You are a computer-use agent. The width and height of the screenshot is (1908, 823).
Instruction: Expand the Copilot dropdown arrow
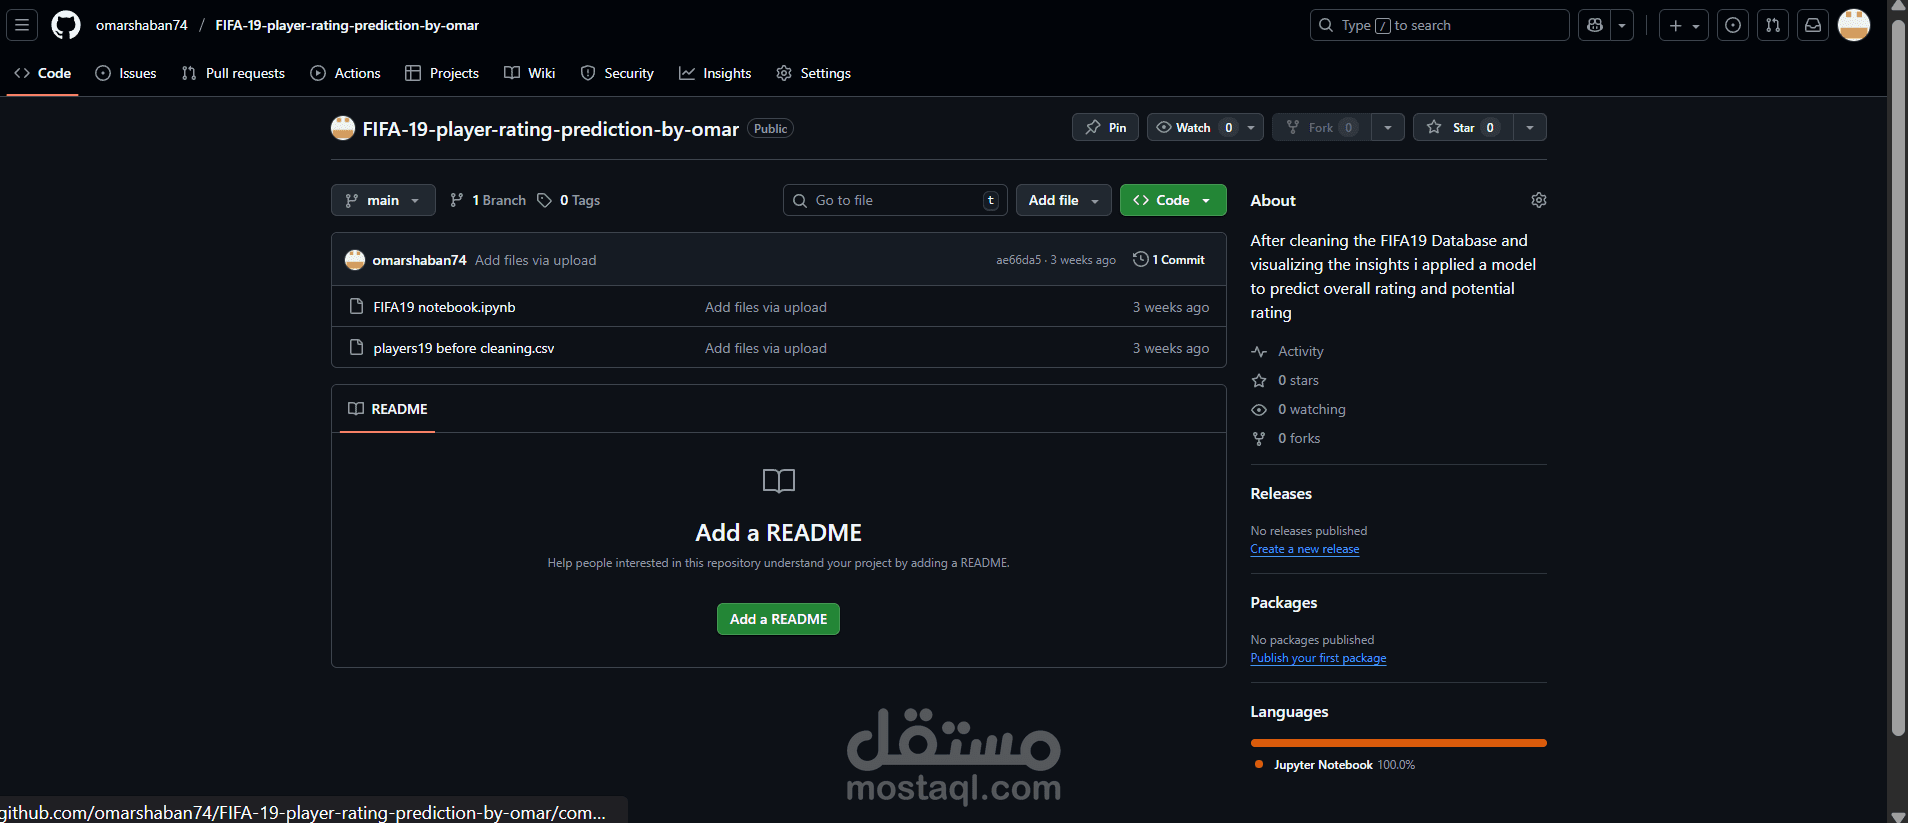(1622, 25)
